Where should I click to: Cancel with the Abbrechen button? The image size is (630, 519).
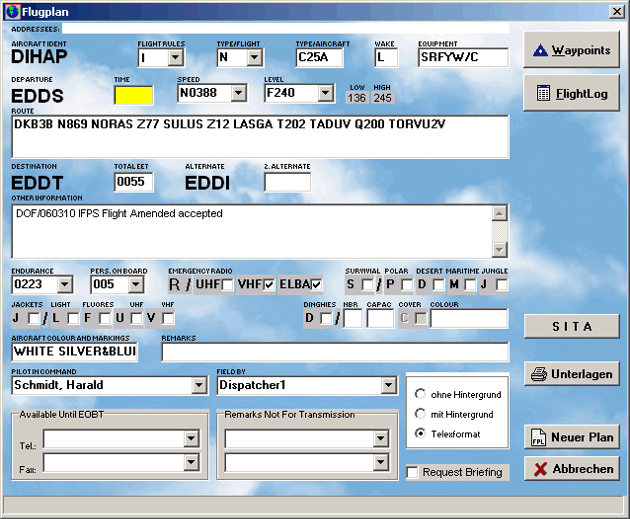tap(571, 469)
